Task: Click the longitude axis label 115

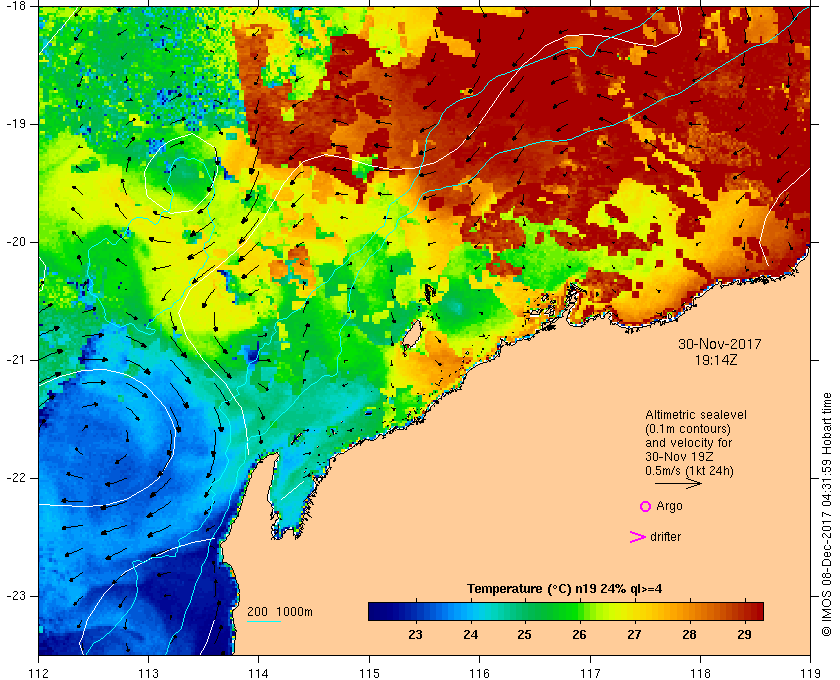Action: 369,673
